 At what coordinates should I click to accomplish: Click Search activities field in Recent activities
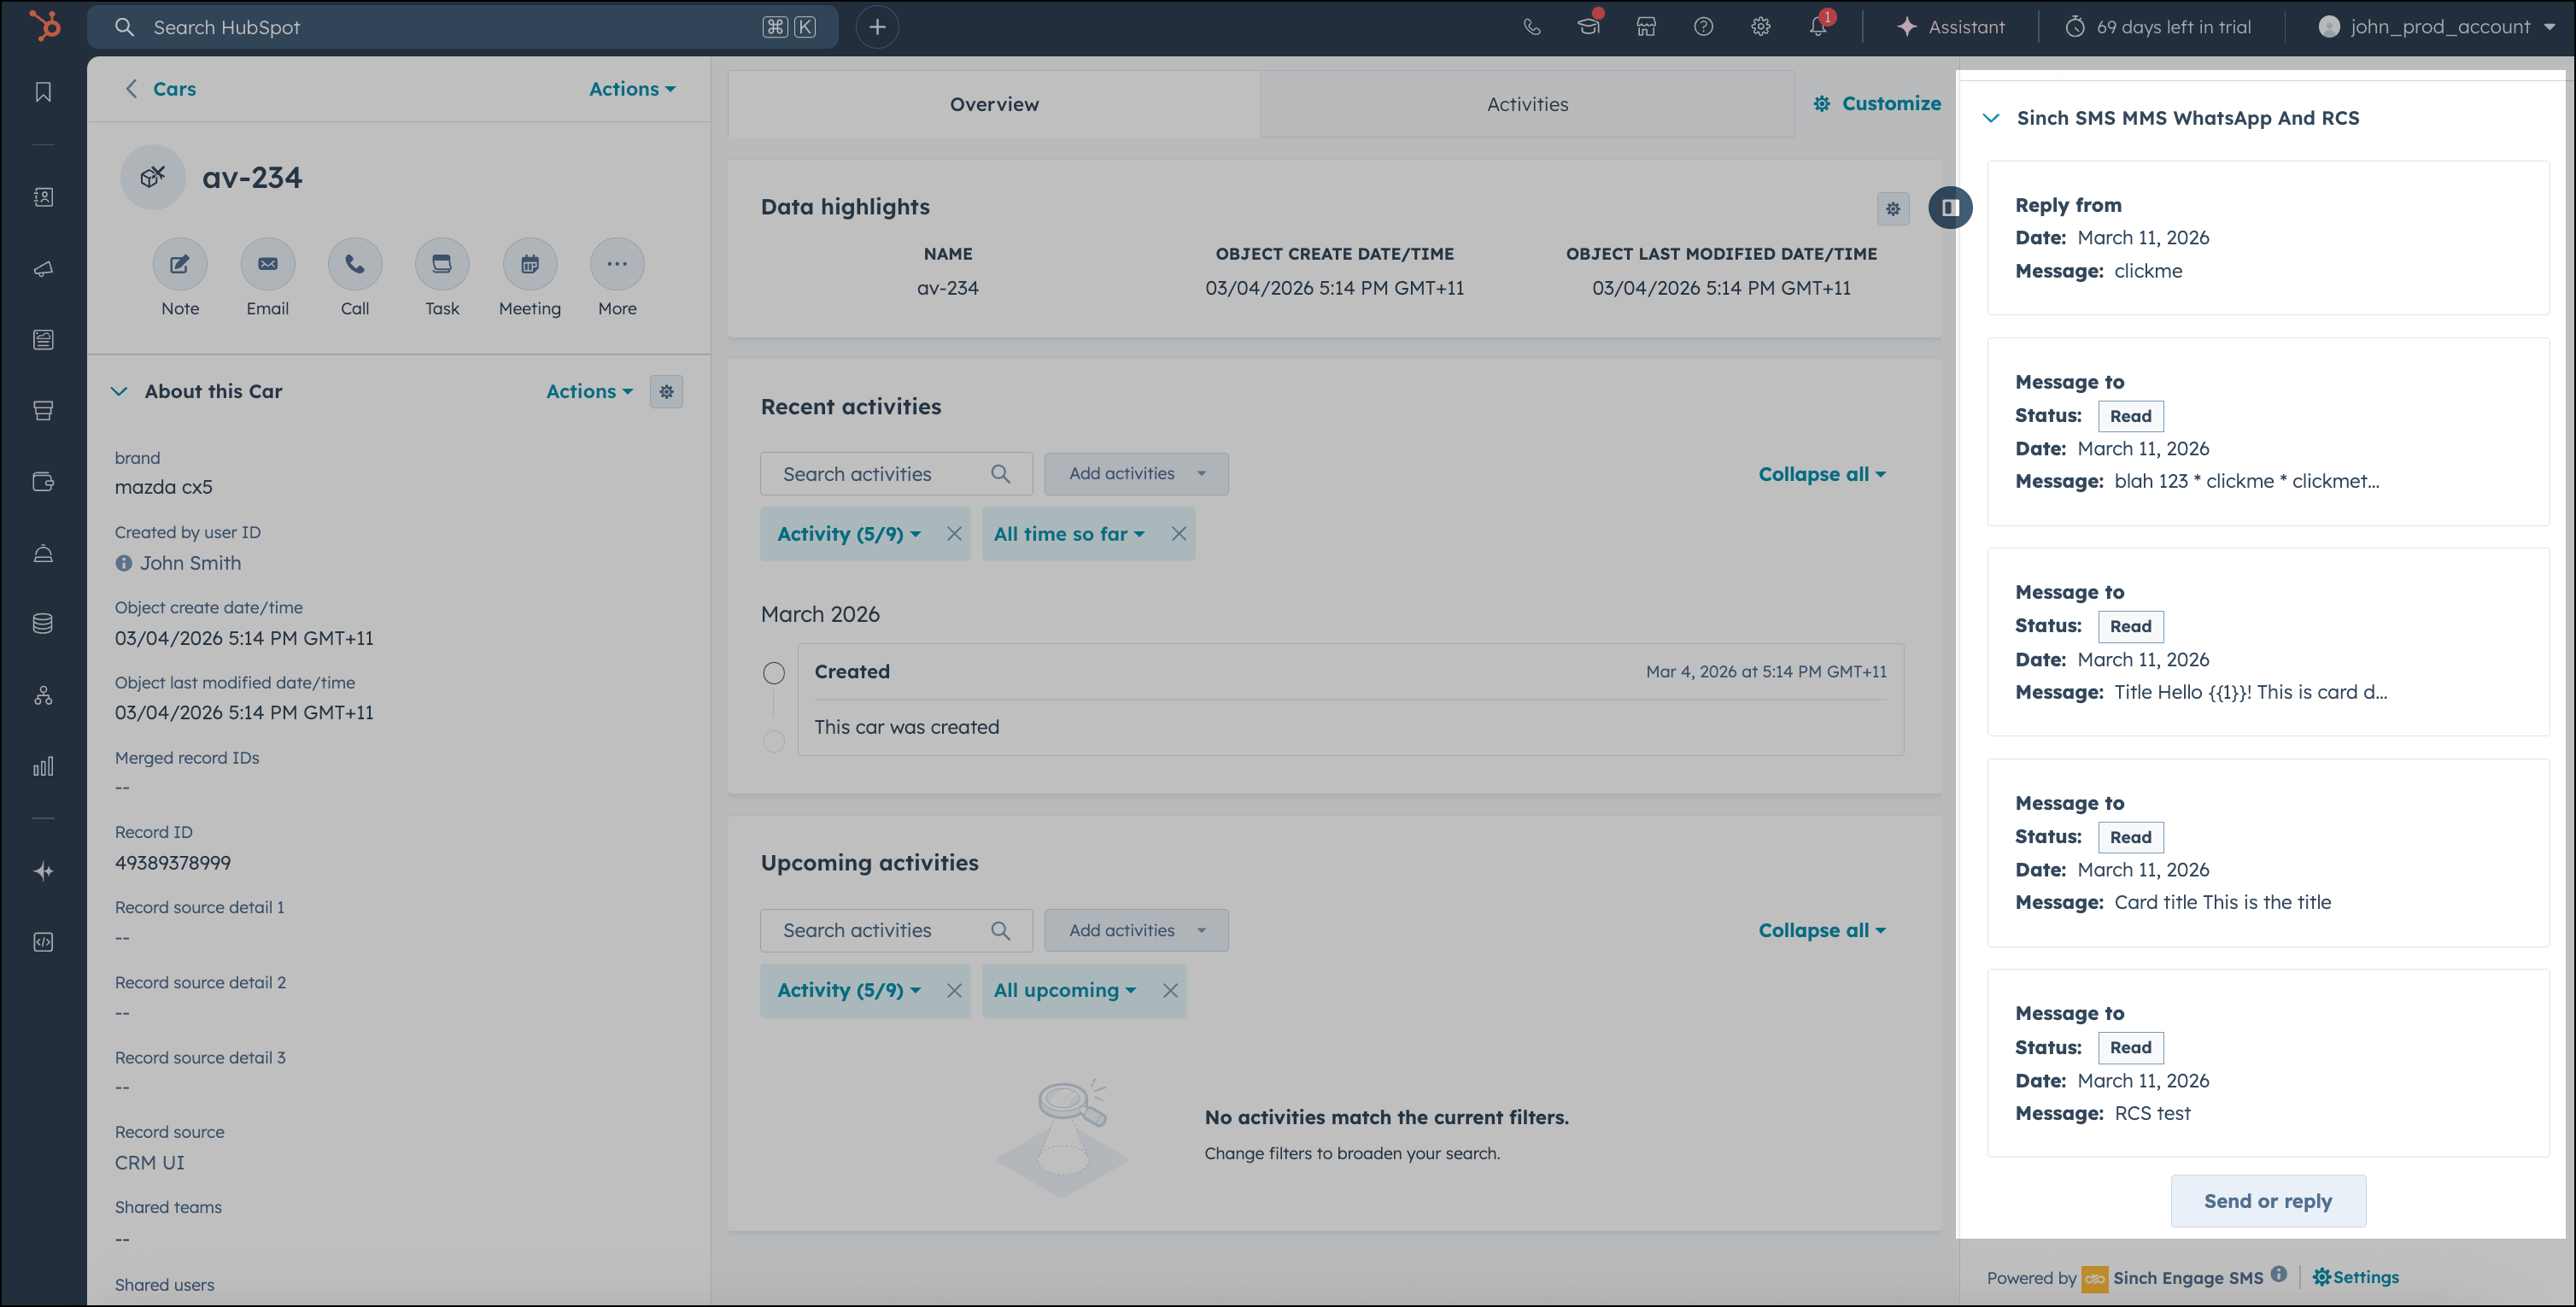[x=896, y=474]
